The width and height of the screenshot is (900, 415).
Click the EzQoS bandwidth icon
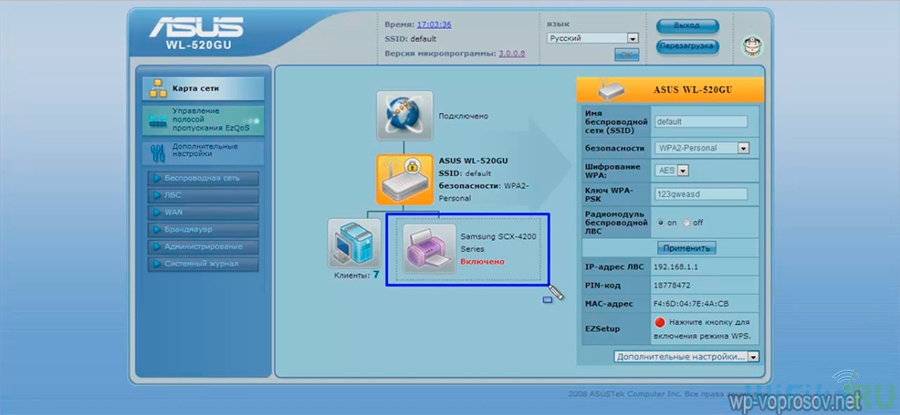click(157, 121)
